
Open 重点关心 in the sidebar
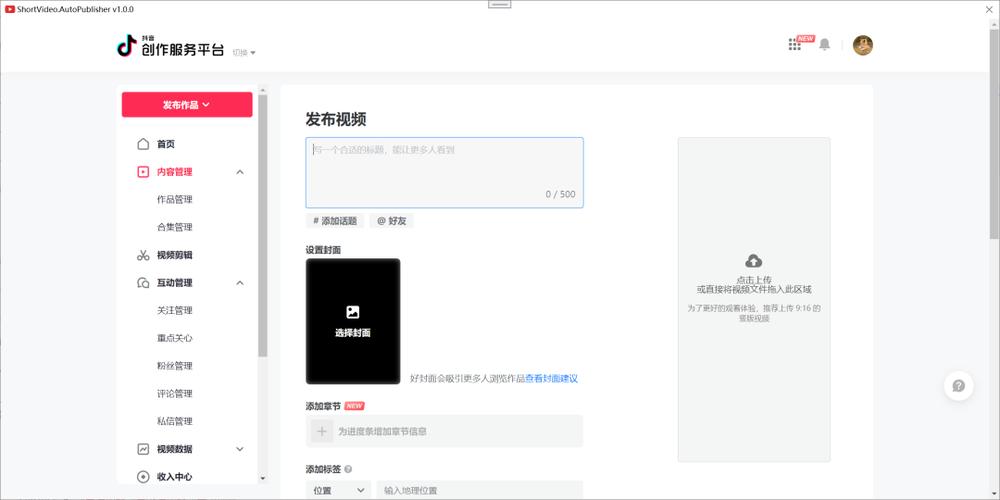tap(175, 338)
